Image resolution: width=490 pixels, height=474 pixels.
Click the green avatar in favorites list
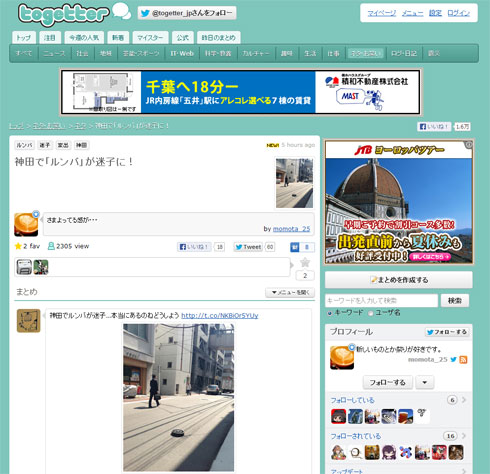click(x=41, y=267)
